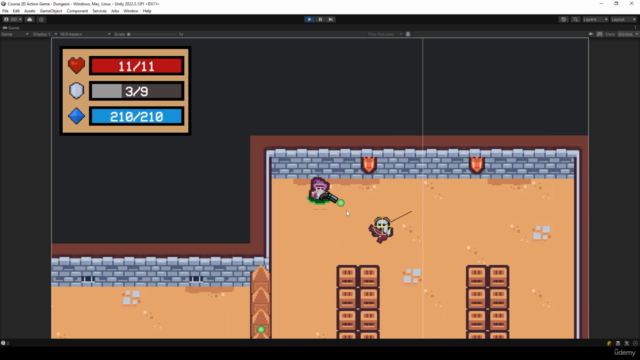Screen dimensions: 640x360
Task: Open Game tab kebab options menu
Action: click(636, 28)
